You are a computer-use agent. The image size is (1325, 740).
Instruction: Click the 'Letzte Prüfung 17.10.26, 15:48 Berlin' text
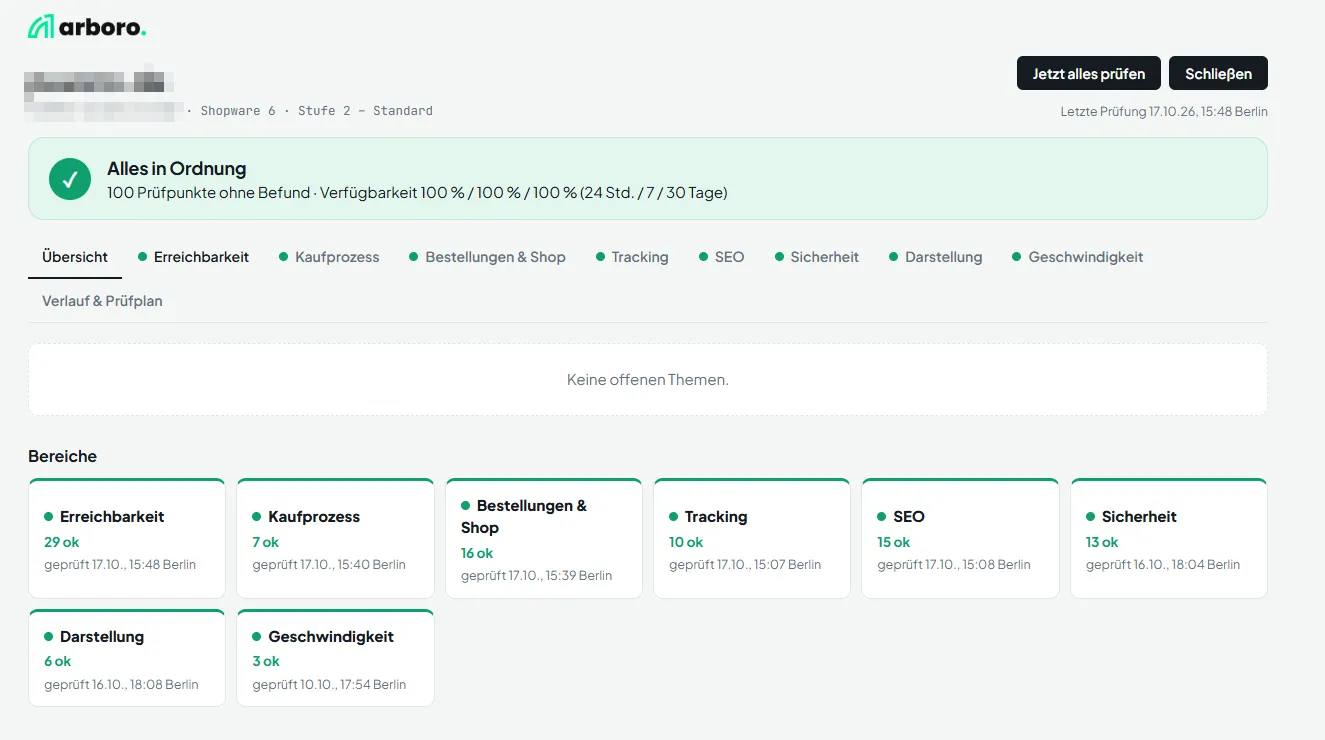(x=1164, y=112)
